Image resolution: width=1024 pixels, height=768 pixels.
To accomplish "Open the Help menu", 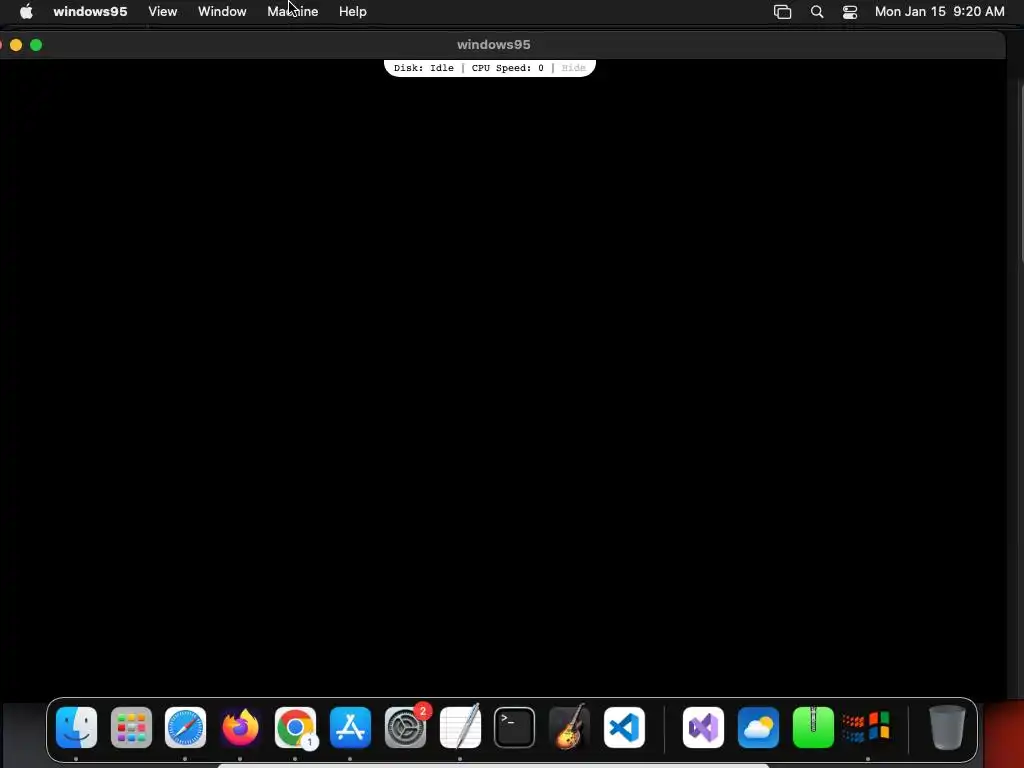I will tap(353, 12).
